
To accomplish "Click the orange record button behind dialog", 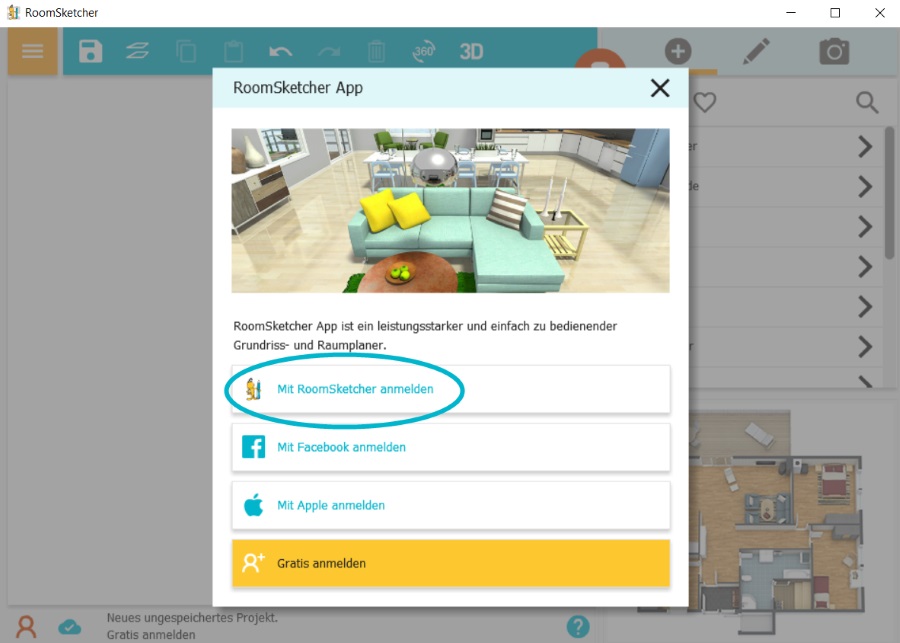I will [x=600, y=59].
